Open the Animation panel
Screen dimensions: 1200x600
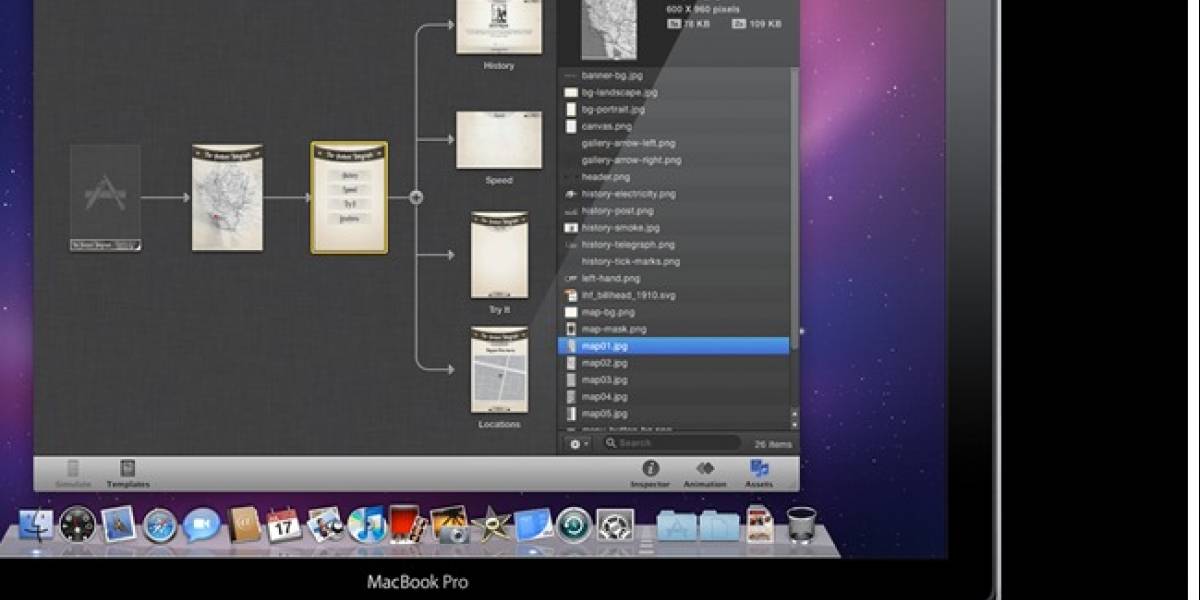705,474
